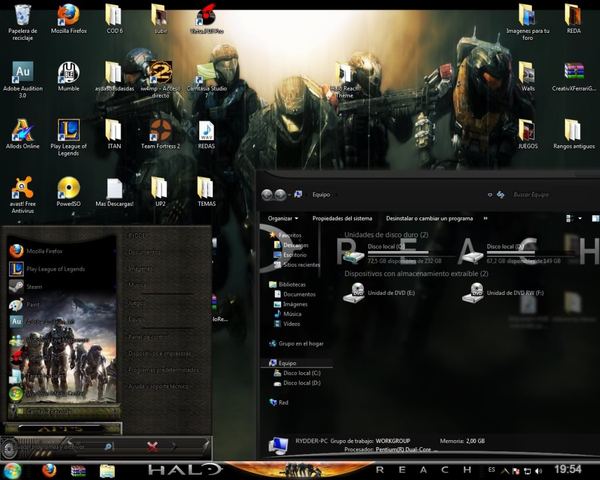Collapse the Unidades de disco duro (2) group

[x=386, y=235]
